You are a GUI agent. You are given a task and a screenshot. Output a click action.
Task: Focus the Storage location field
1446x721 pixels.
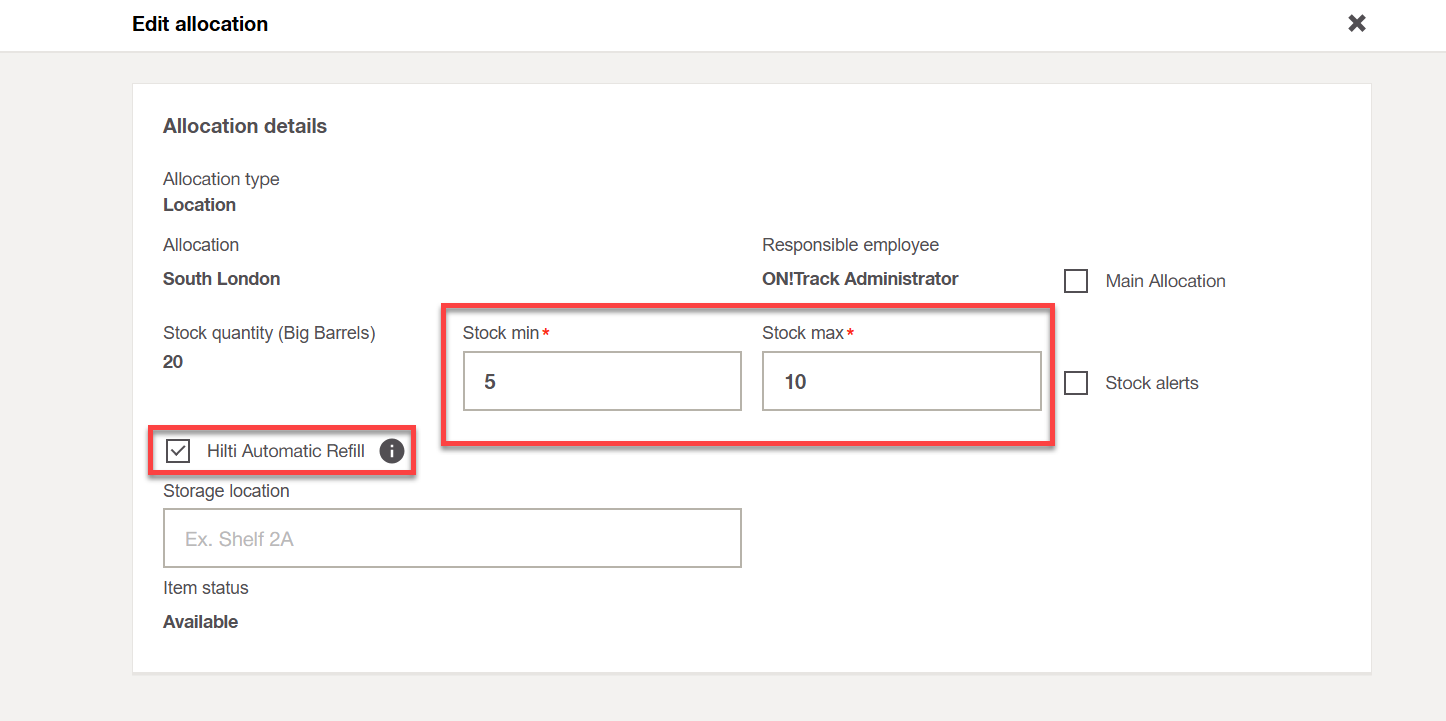(452, 538)
